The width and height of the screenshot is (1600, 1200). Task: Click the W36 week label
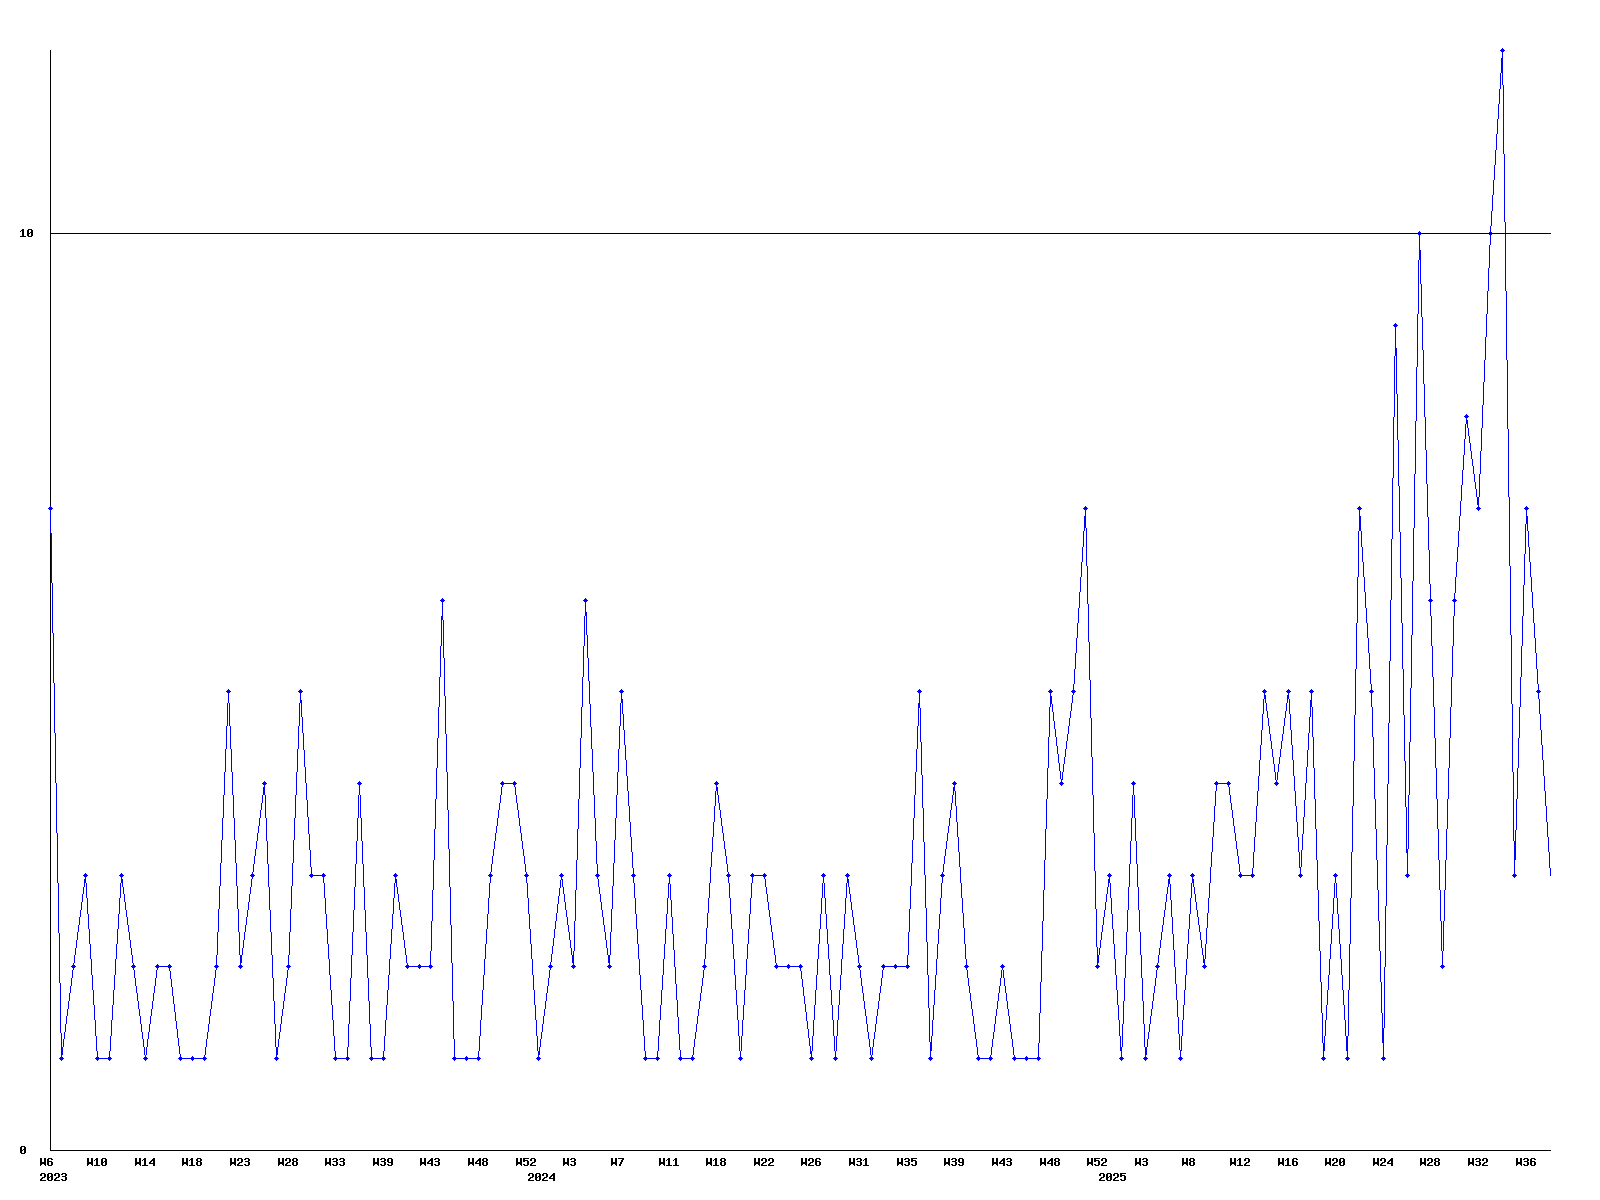[1526, 1162]
